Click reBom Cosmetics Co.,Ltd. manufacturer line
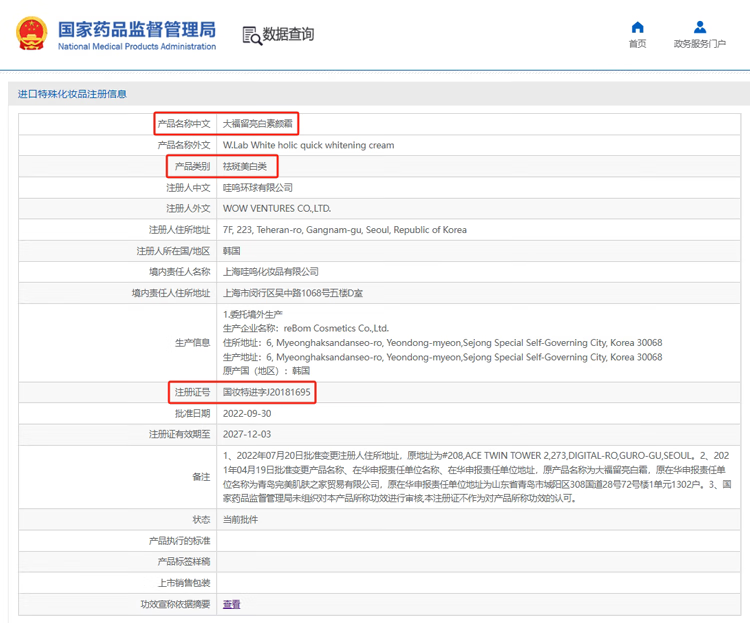The width and height of the screenshot is (750, 623). (x=306, y=328)
